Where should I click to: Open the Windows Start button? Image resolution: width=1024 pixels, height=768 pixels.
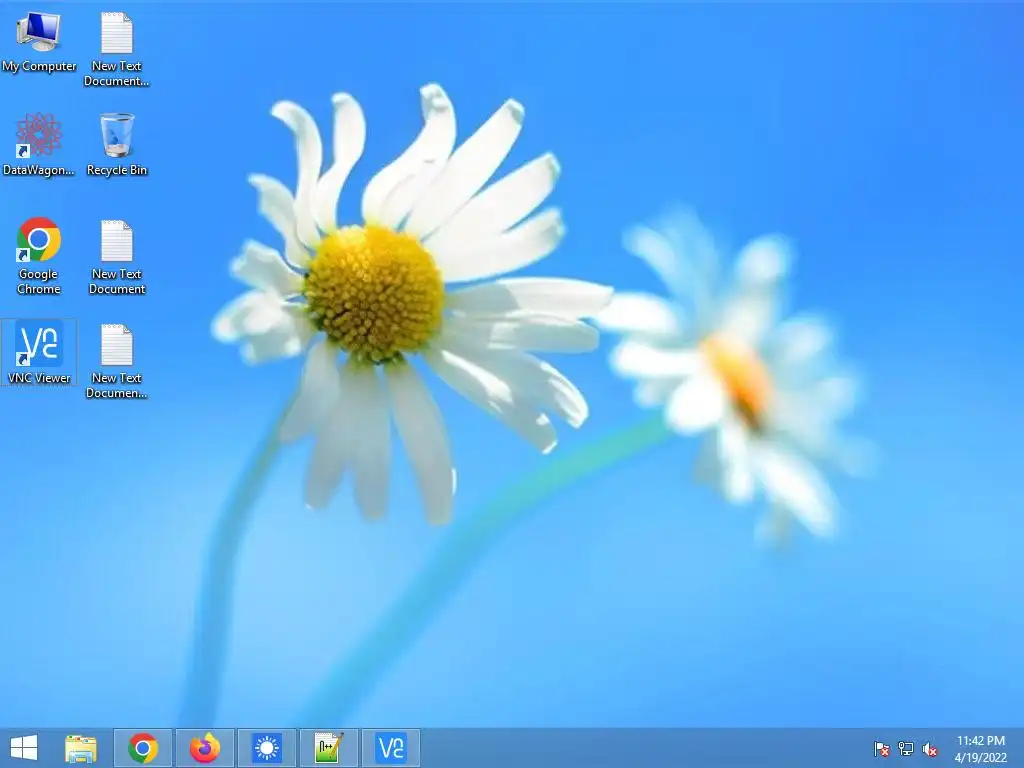pyautogui.click(x=24, y=748)
